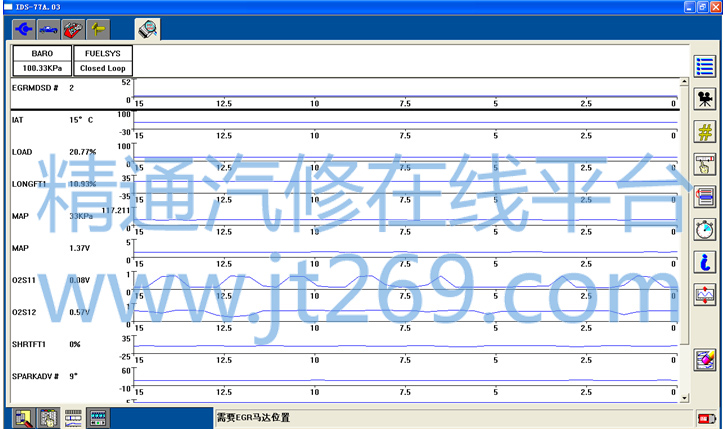725x429 pixels.
Task: Open the blue car vehicle tab
Action: (49, 30)
